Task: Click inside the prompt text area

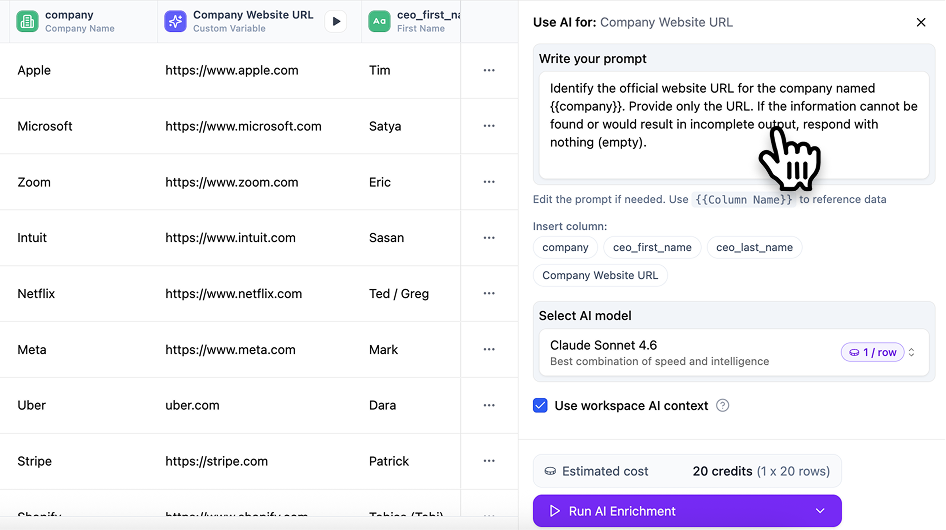Action: 731,125
